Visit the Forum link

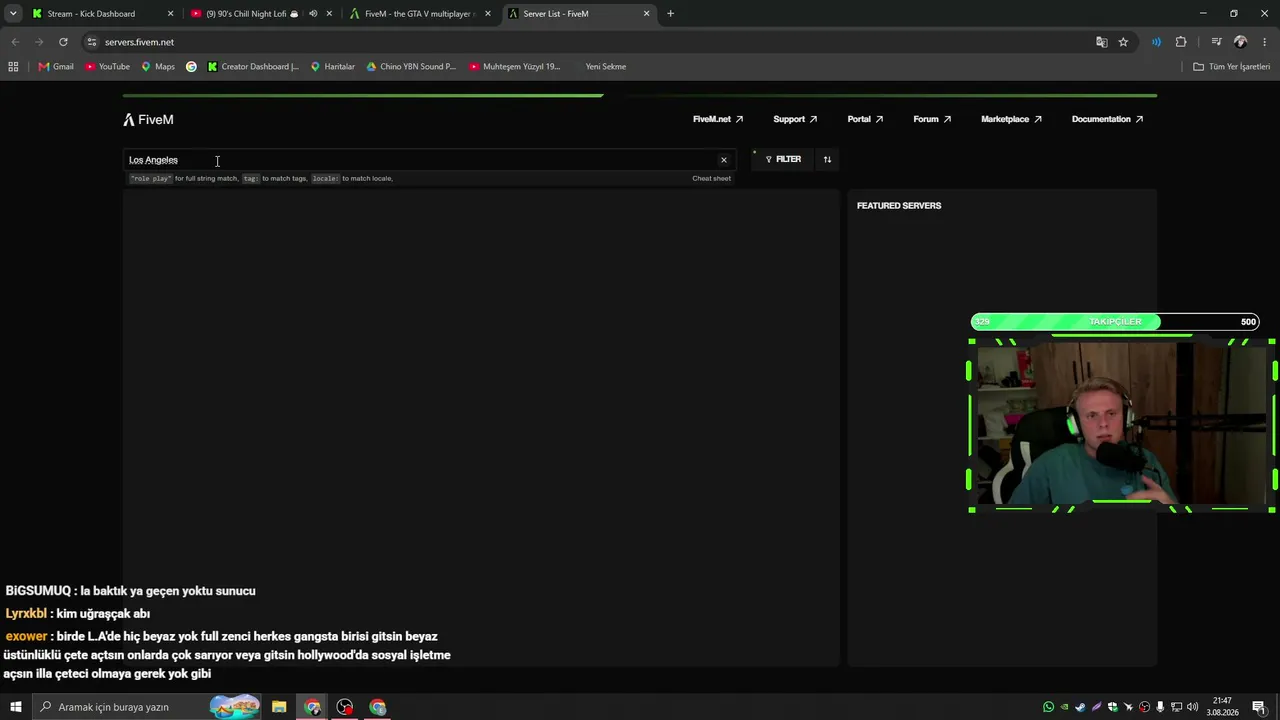pyautogui.click(x=932, y=119)
